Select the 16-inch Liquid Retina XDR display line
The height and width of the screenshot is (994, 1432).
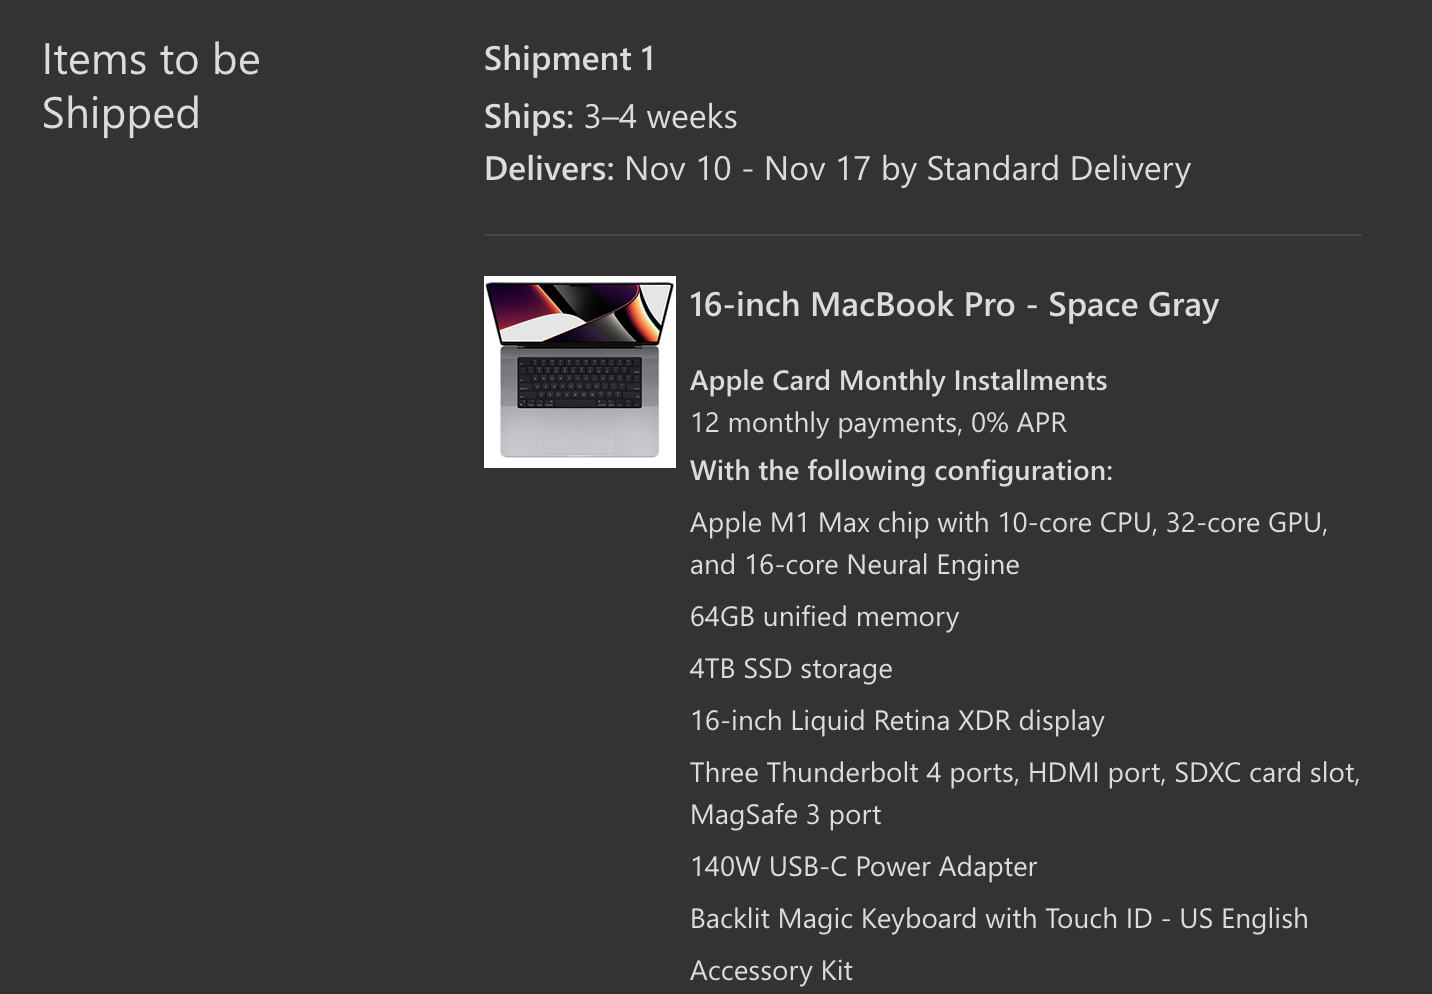pyautogui.click(x=897, y=721)
